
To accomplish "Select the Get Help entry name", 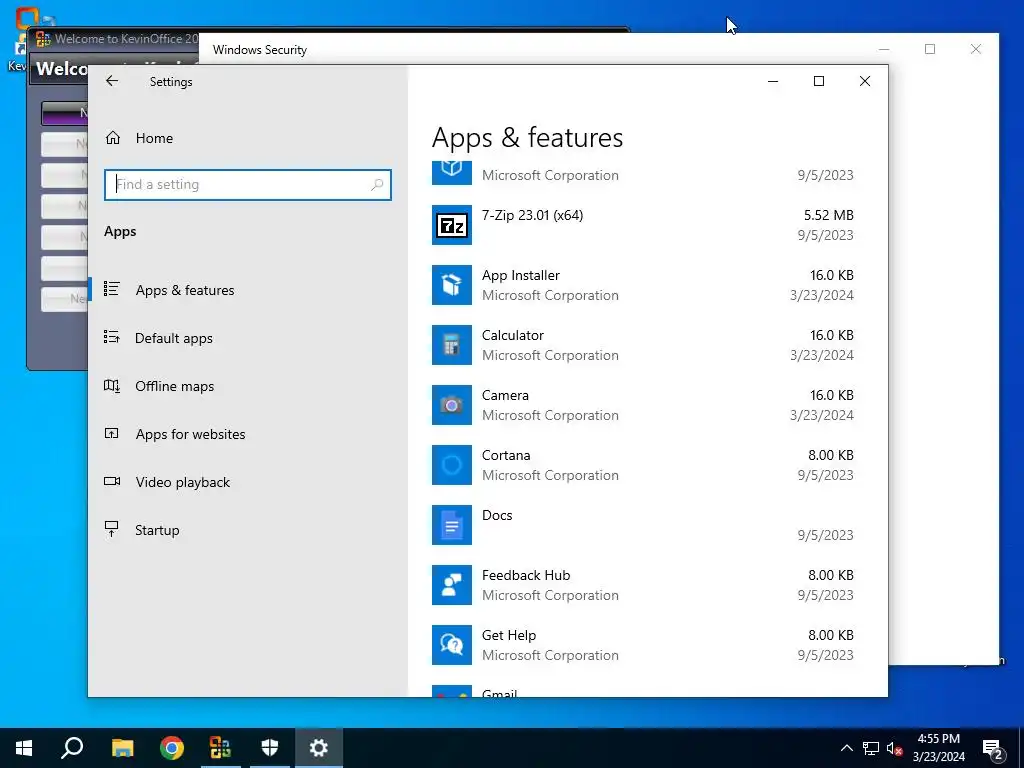I will pyautogui.click(x=509, y=635).
